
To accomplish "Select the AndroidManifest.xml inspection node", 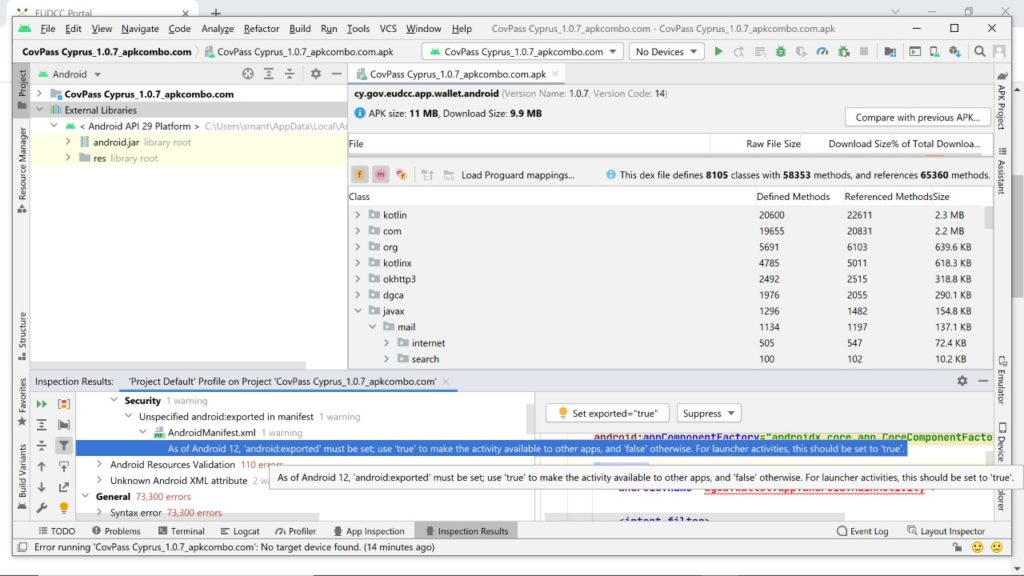I will (212, 432).
